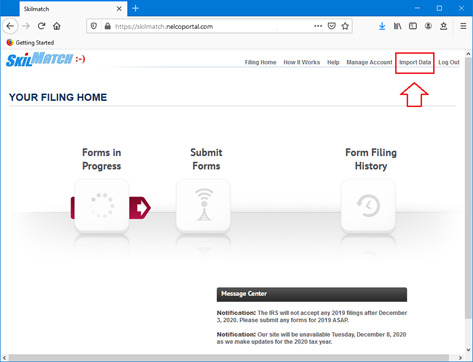Viewport: 473px width, 362px height.
Task: Go to Filing Home in the menu
Action: click(x=260, y=62)
